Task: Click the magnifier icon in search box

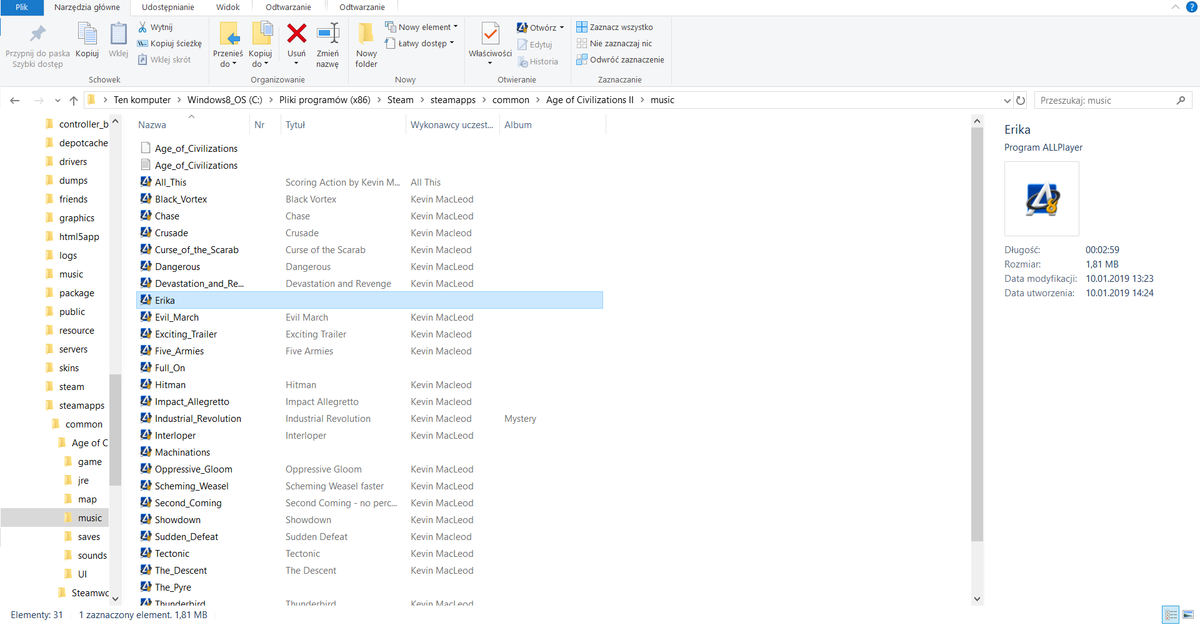Action: [1181, 100]
